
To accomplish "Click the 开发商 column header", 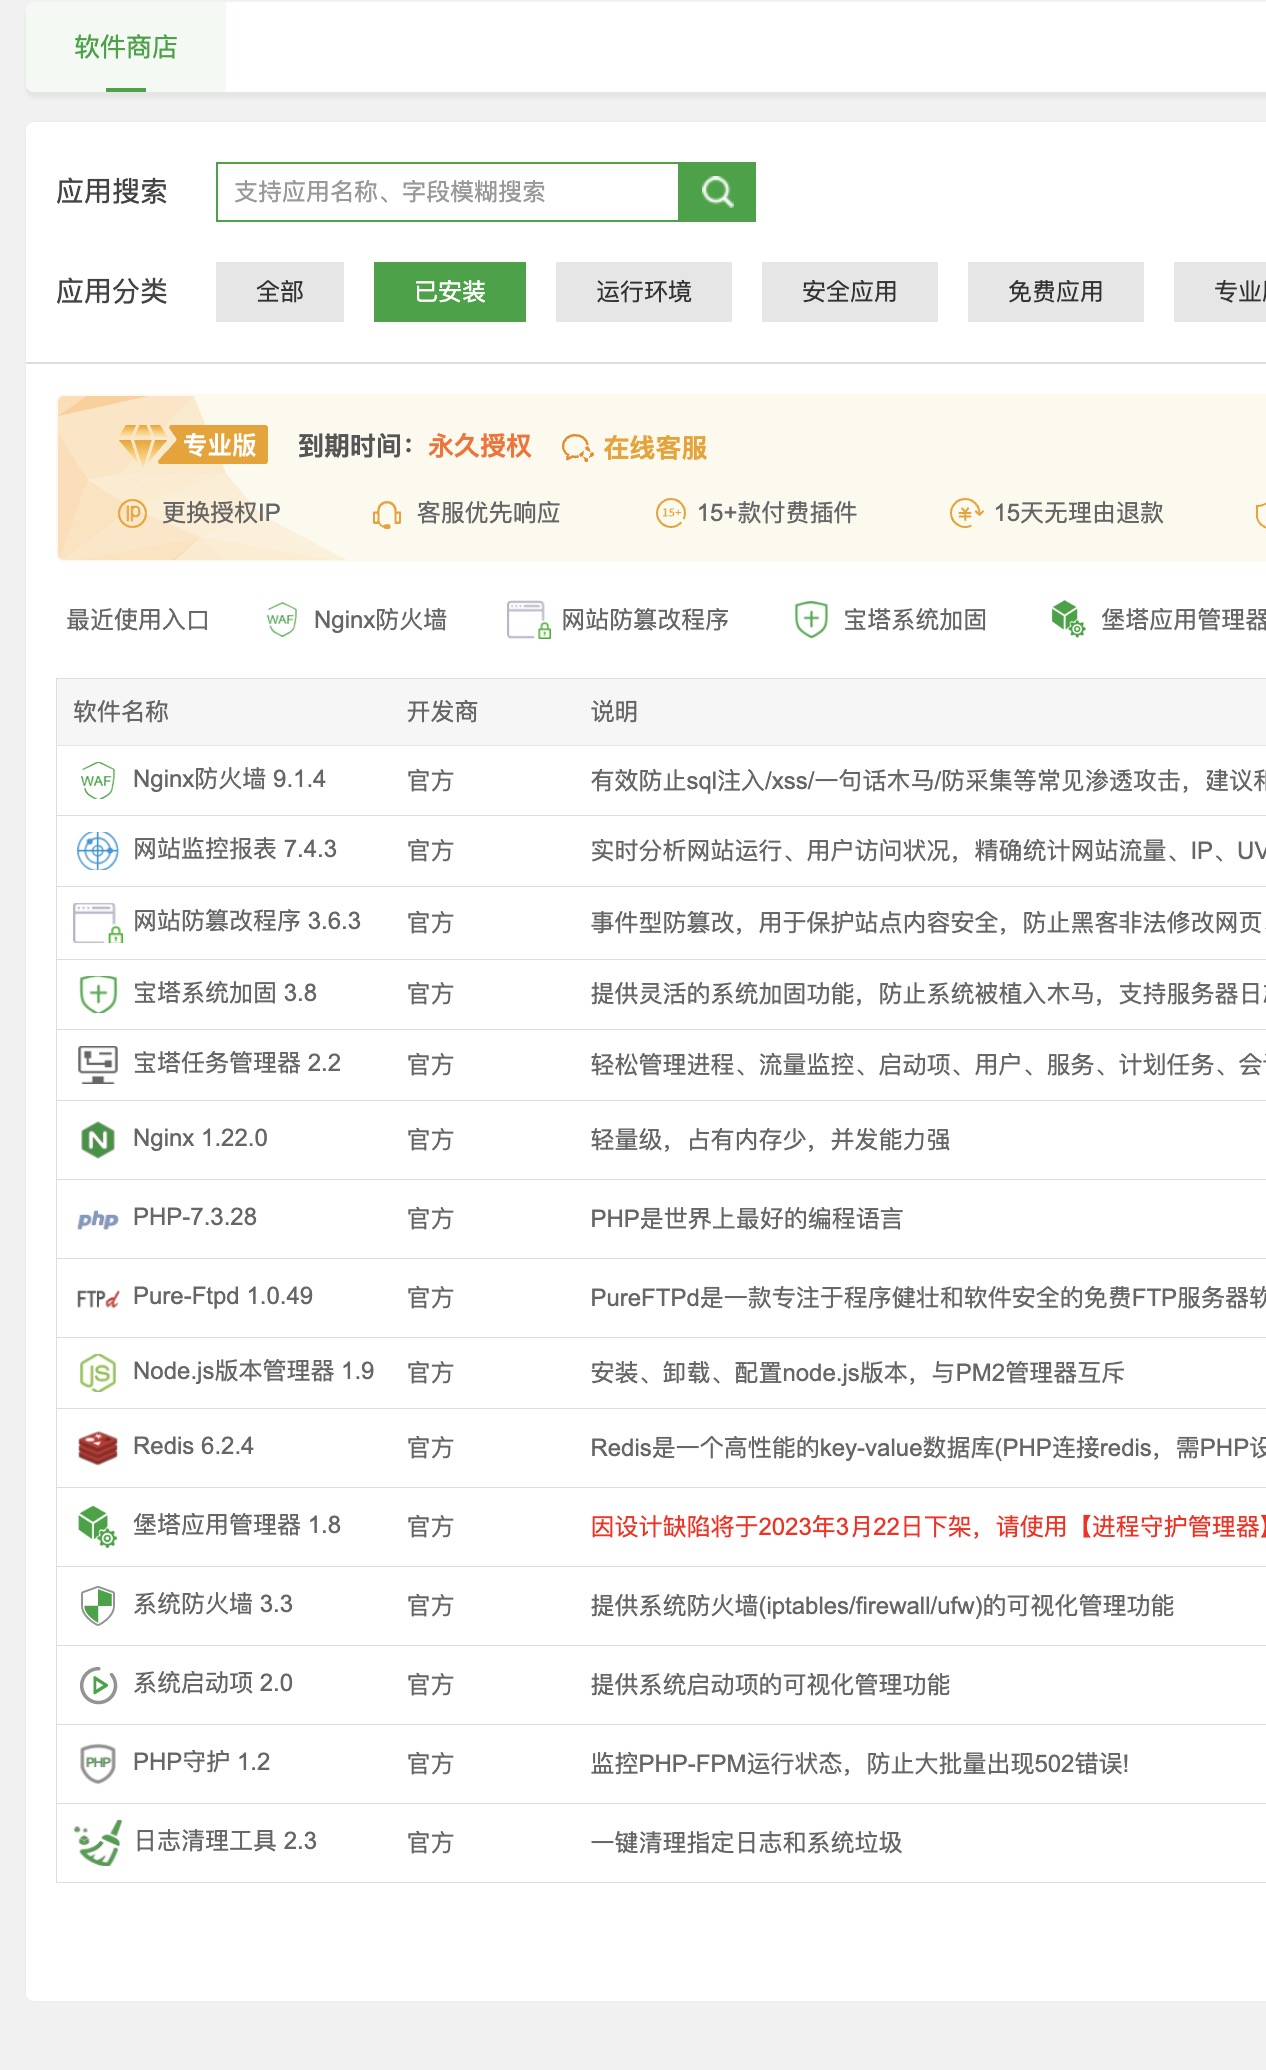I will tap(443, 712).
